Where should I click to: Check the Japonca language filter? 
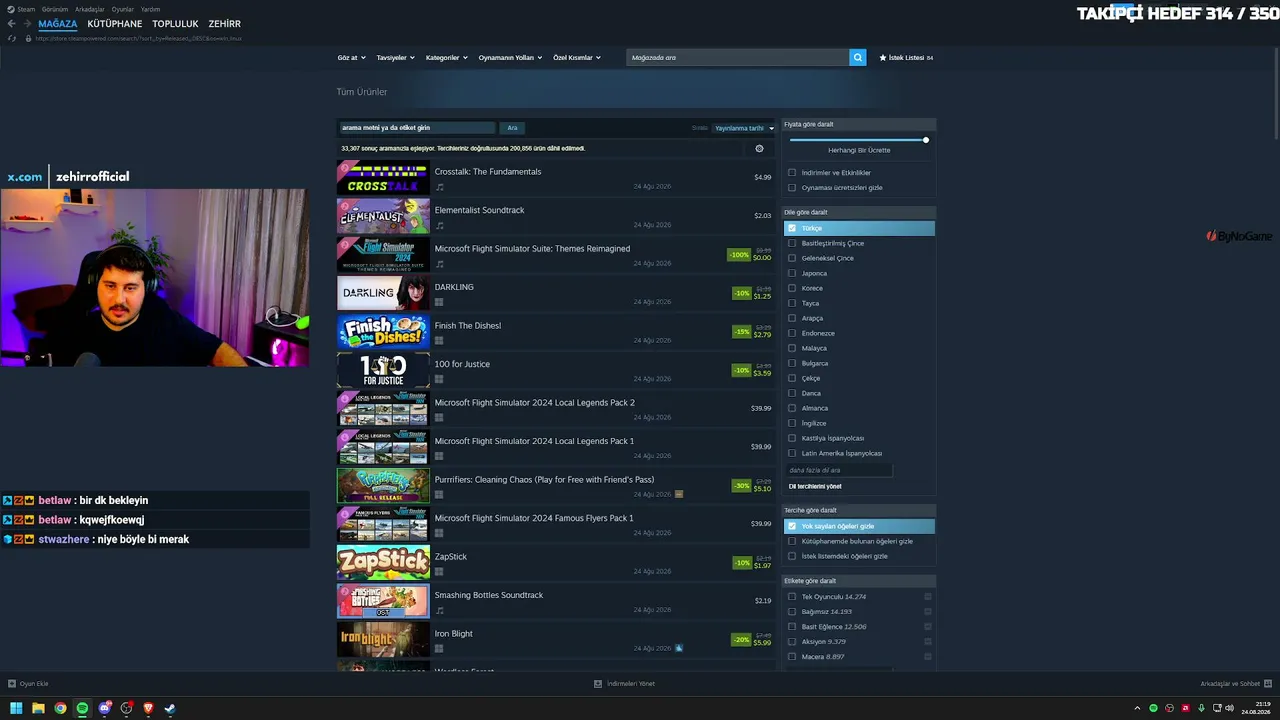pyautogui.click(x=792, y=273)
